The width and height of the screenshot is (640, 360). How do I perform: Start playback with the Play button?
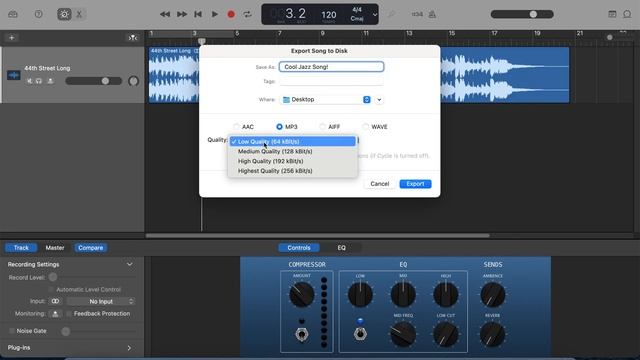coord(215,14)
